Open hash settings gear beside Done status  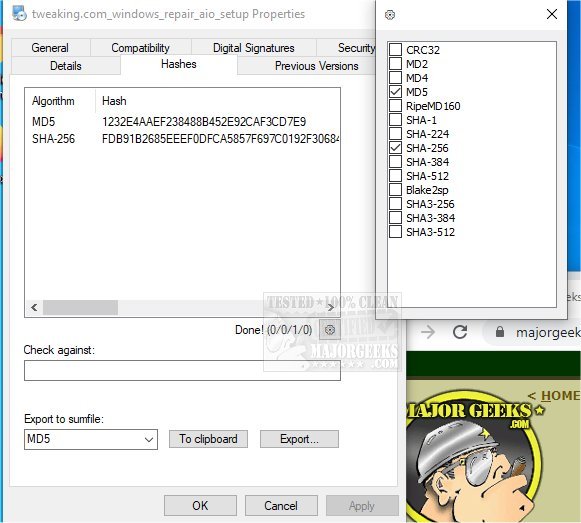point(329,330)
